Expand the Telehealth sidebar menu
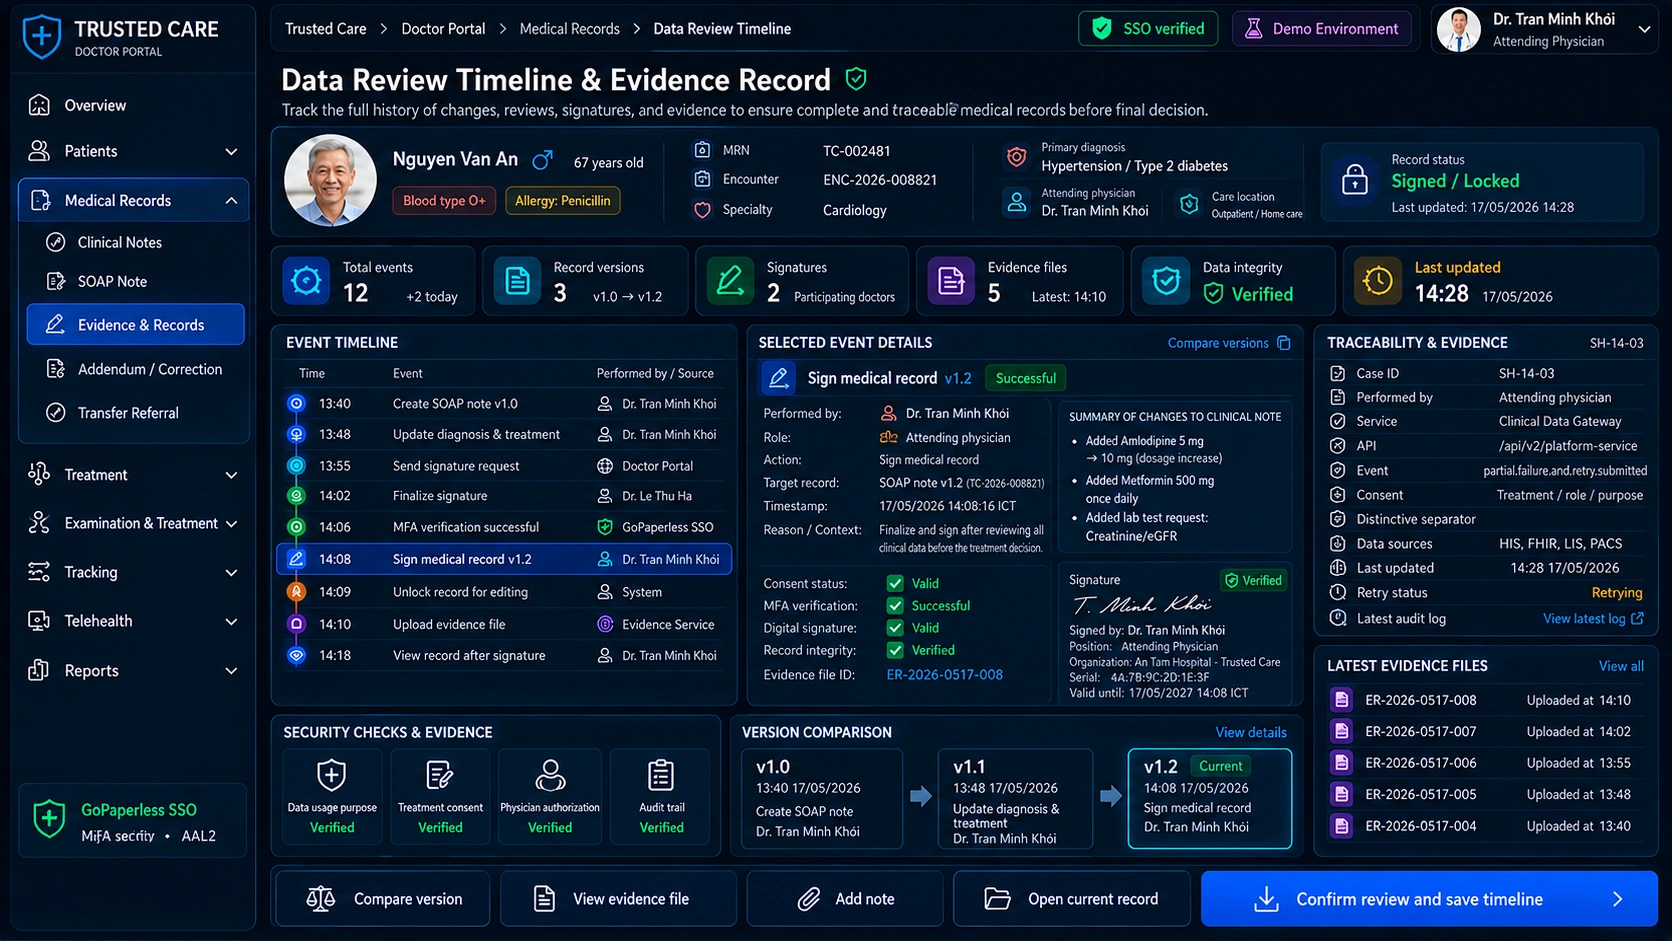Image resolution: width=1672 pixels, height=941 pixels. (231, 622)
